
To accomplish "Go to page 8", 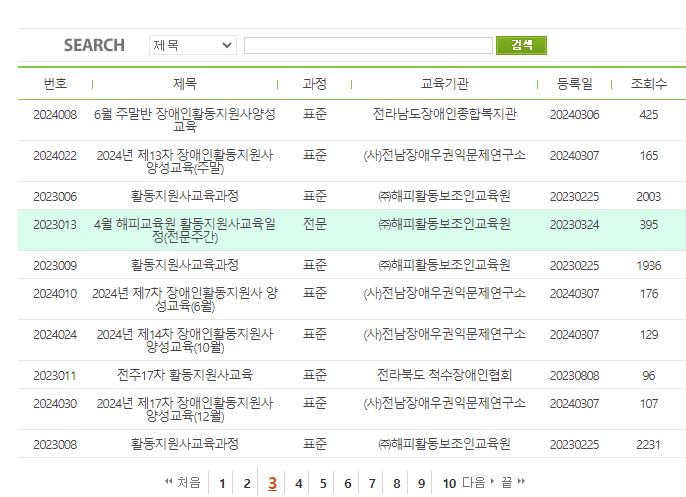I will 396,483.
